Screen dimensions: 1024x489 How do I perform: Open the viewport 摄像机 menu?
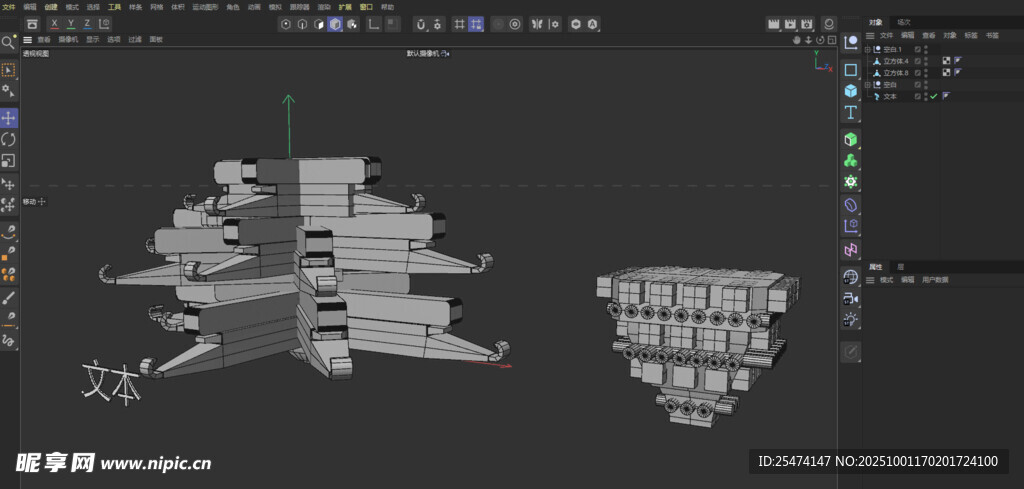(x=68, y=40)
